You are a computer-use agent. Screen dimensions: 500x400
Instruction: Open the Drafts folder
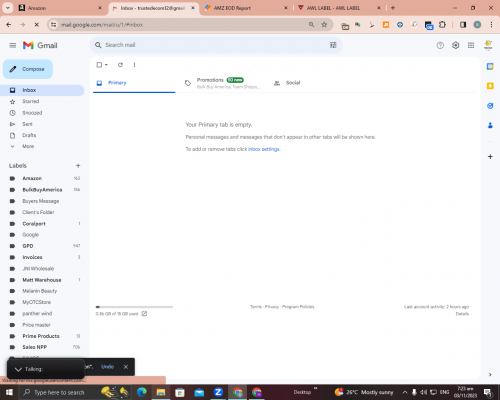(x=42, y=135)
